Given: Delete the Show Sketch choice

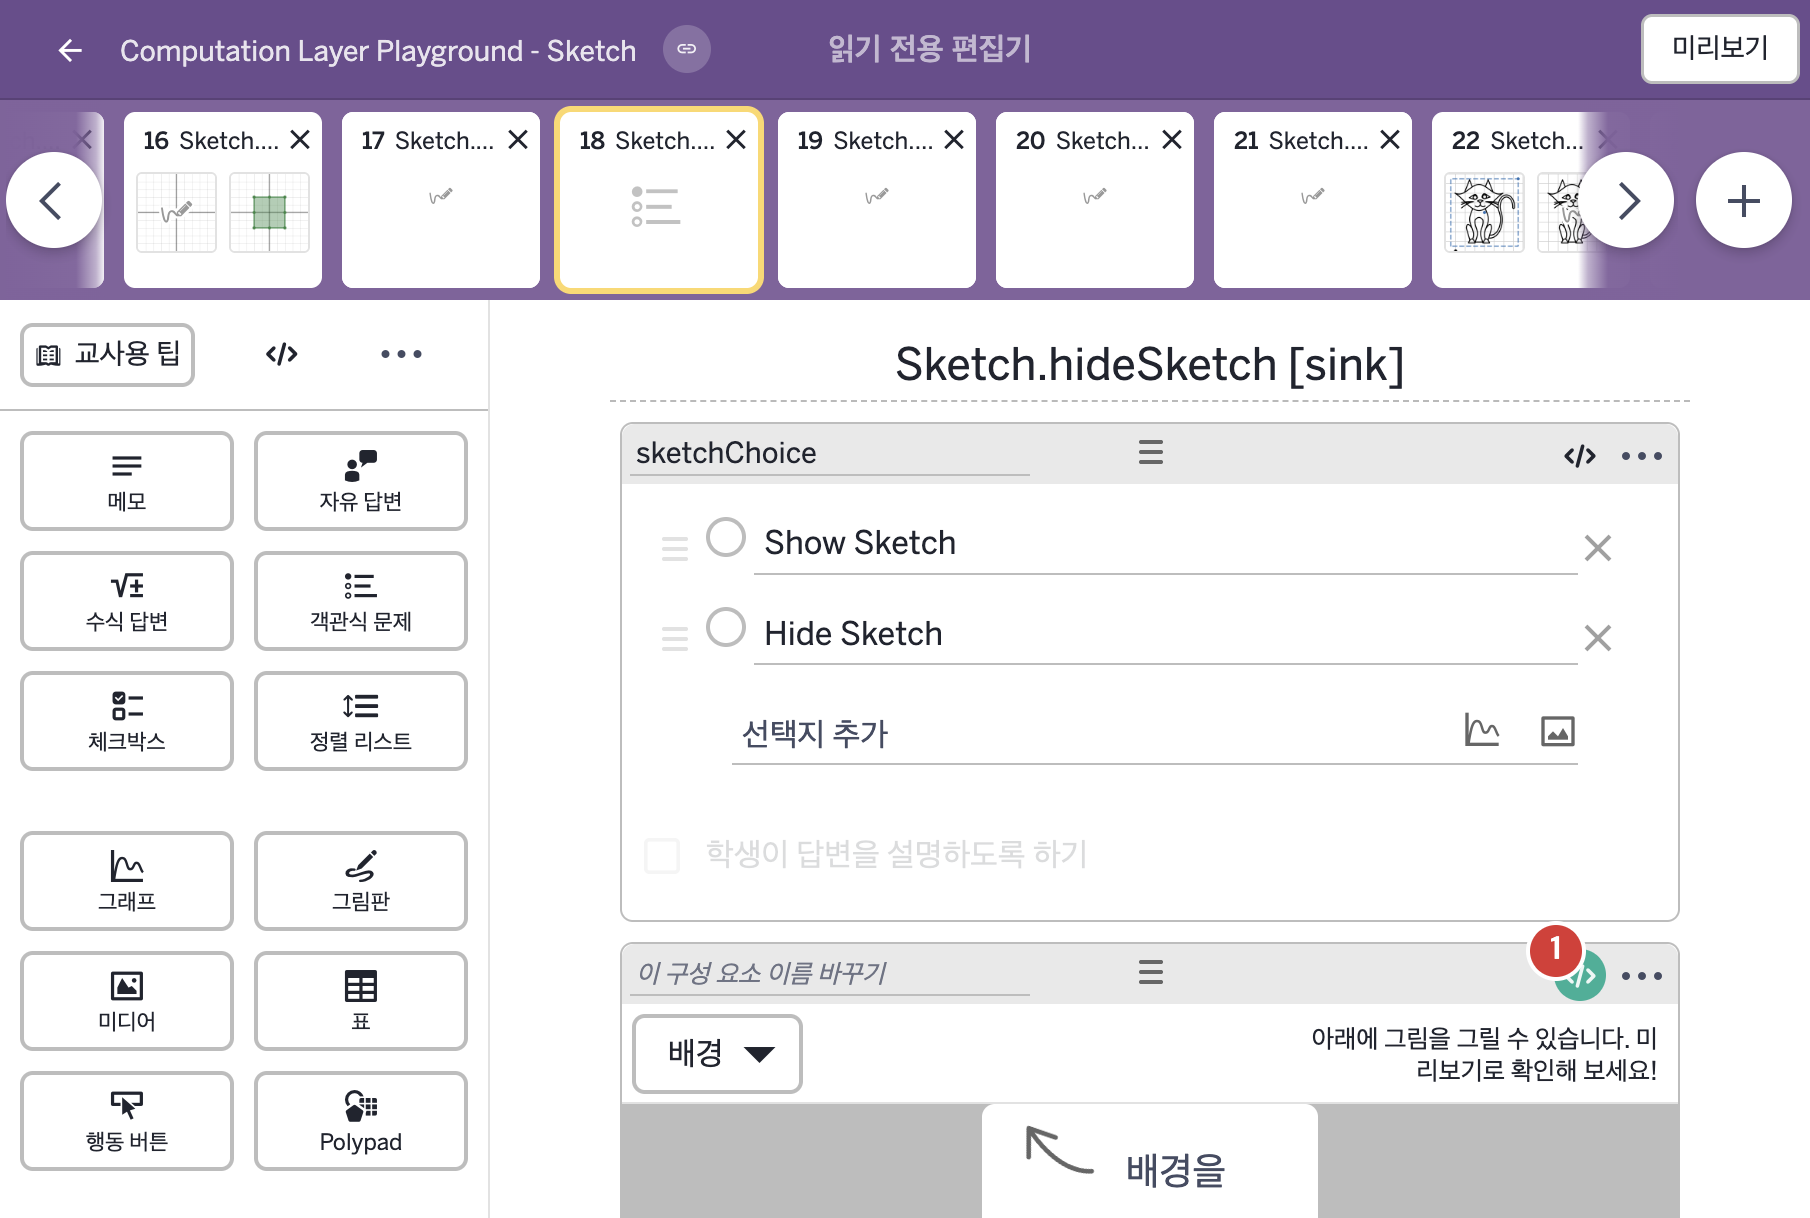Looking at the screenshot, I should coord(1598,548).
